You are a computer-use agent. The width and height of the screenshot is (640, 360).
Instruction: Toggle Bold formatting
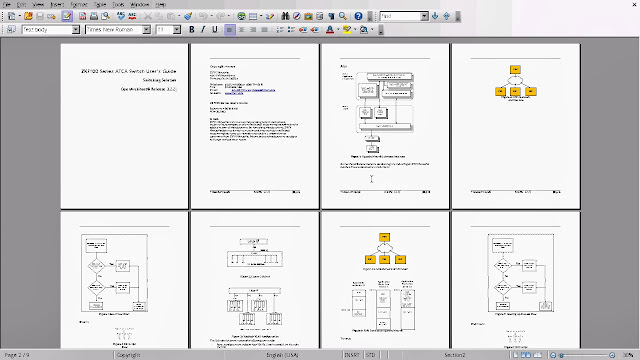pyautogui.click(x=191, y=29)
